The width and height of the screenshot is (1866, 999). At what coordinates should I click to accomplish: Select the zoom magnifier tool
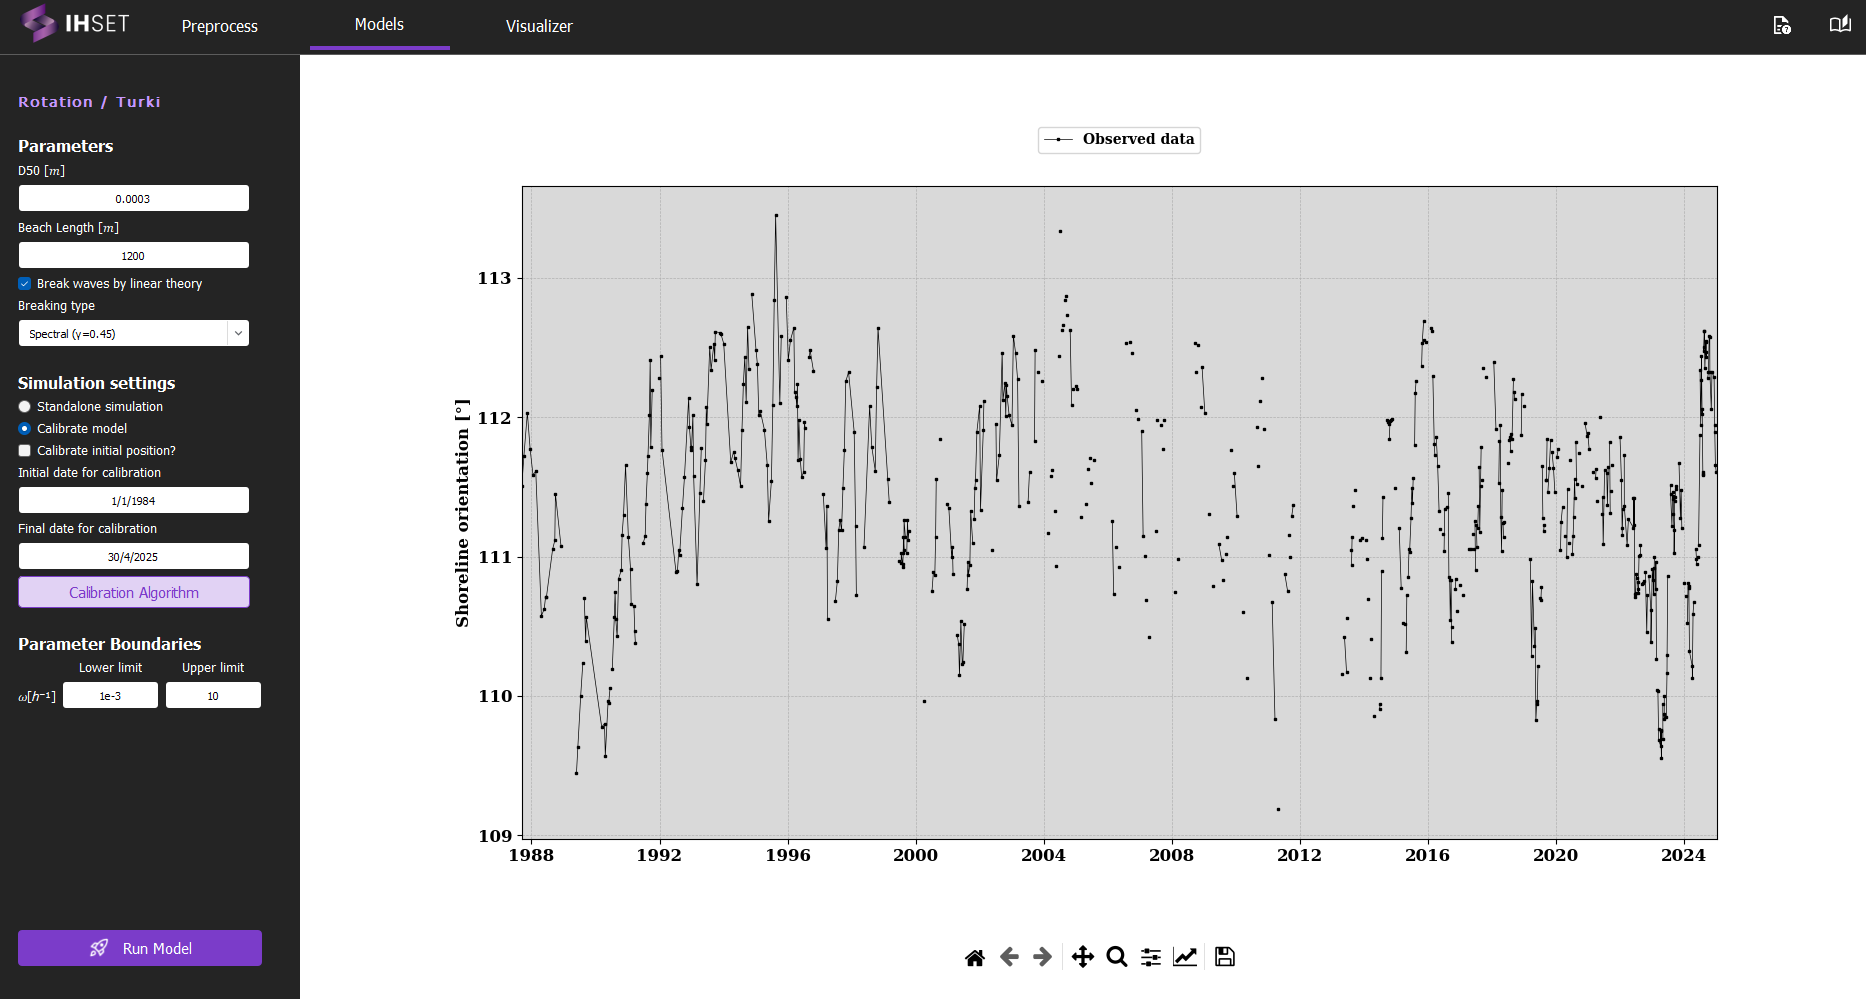(1117, 957)
